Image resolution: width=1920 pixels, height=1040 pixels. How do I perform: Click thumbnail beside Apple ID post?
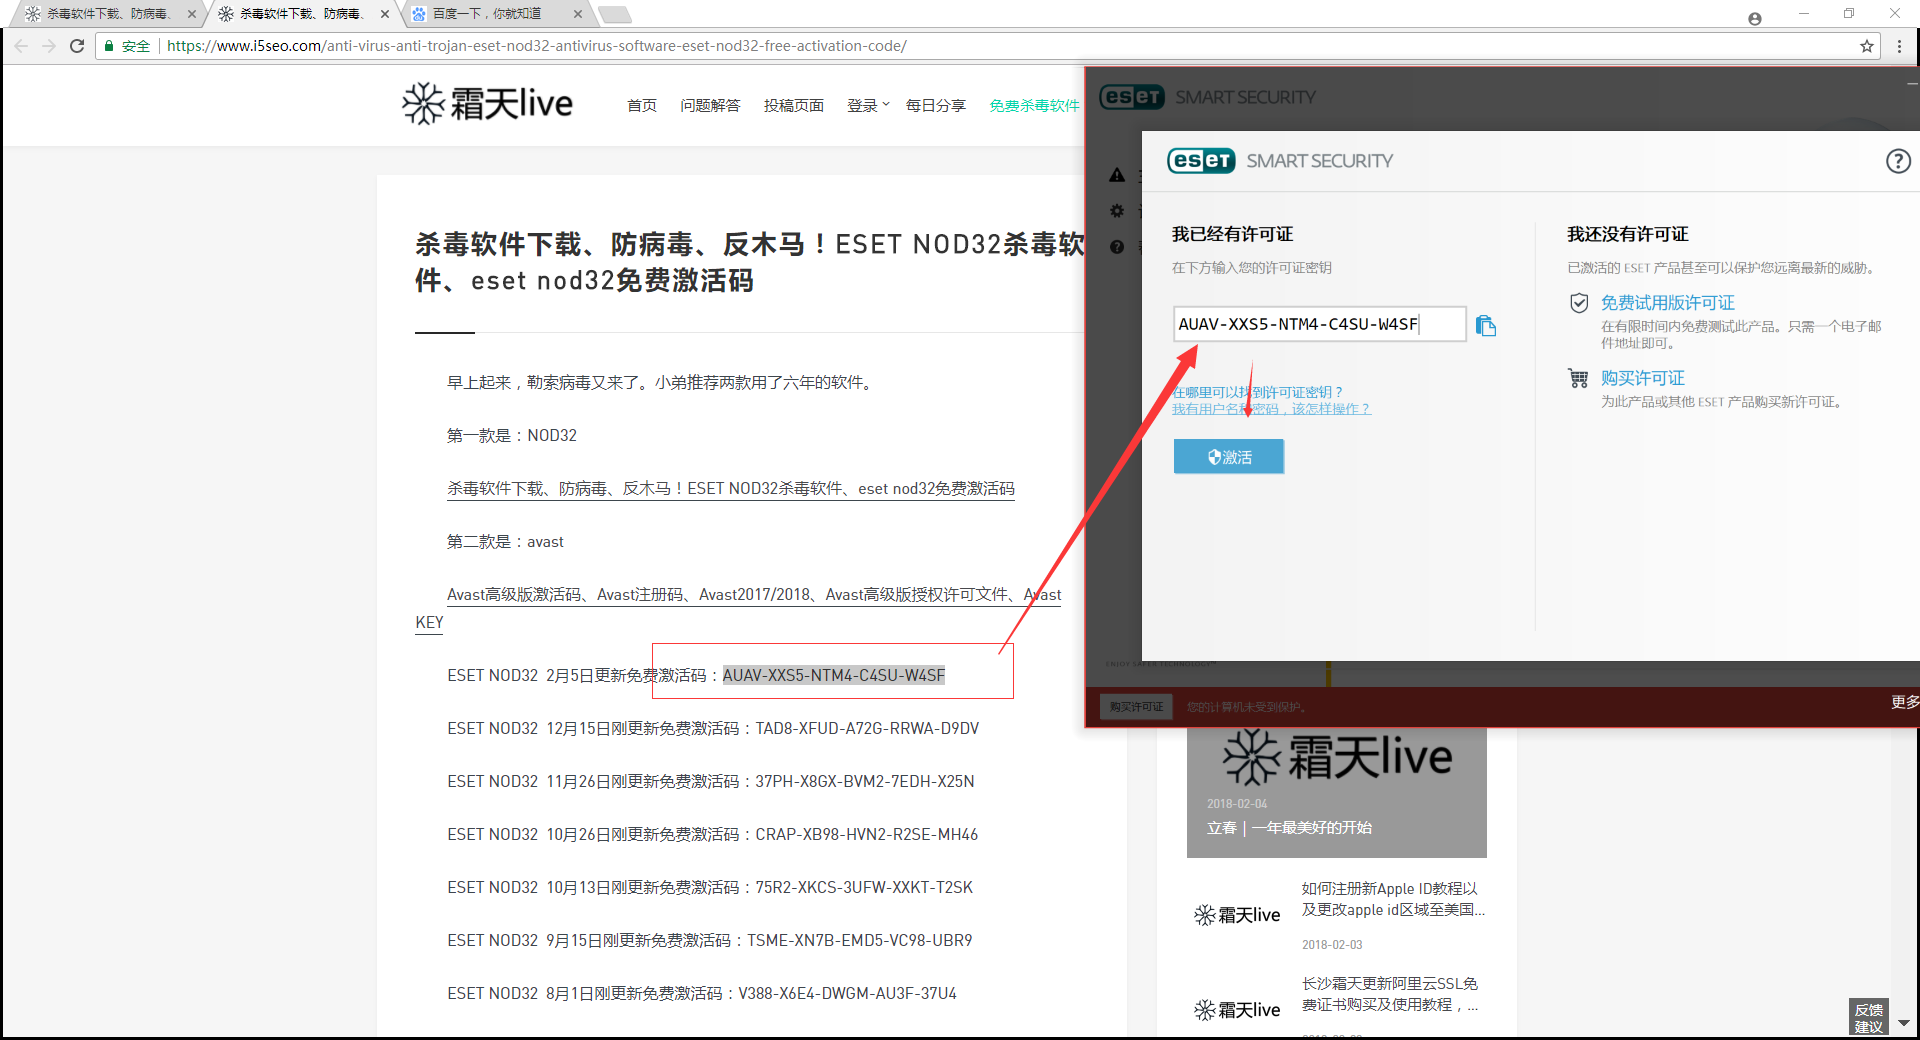coord(1237,915)
